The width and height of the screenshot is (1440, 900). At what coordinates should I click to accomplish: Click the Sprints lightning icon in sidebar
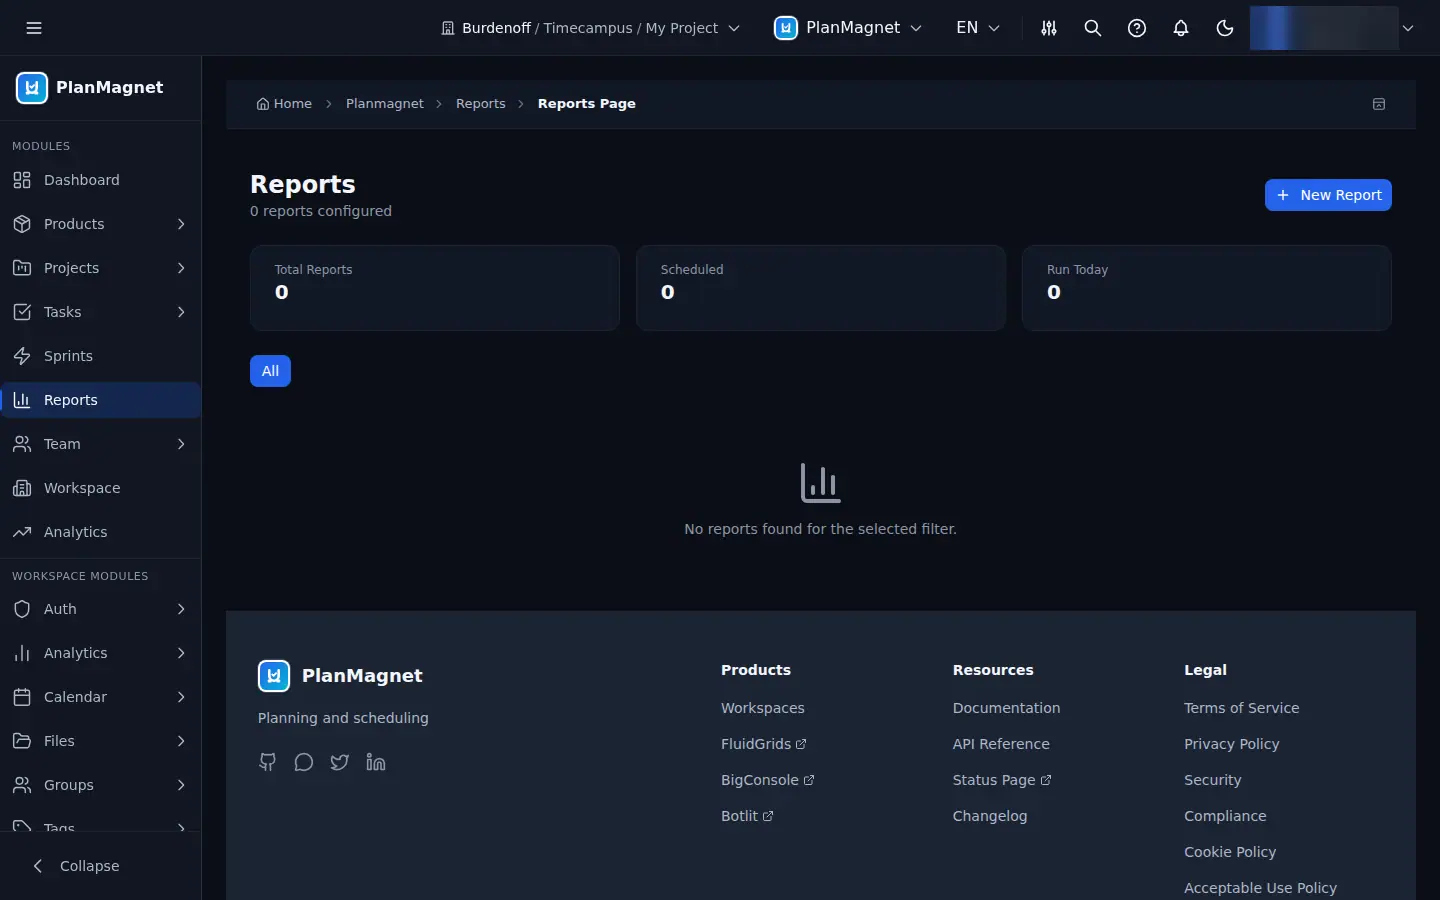(x=22, y=356)
